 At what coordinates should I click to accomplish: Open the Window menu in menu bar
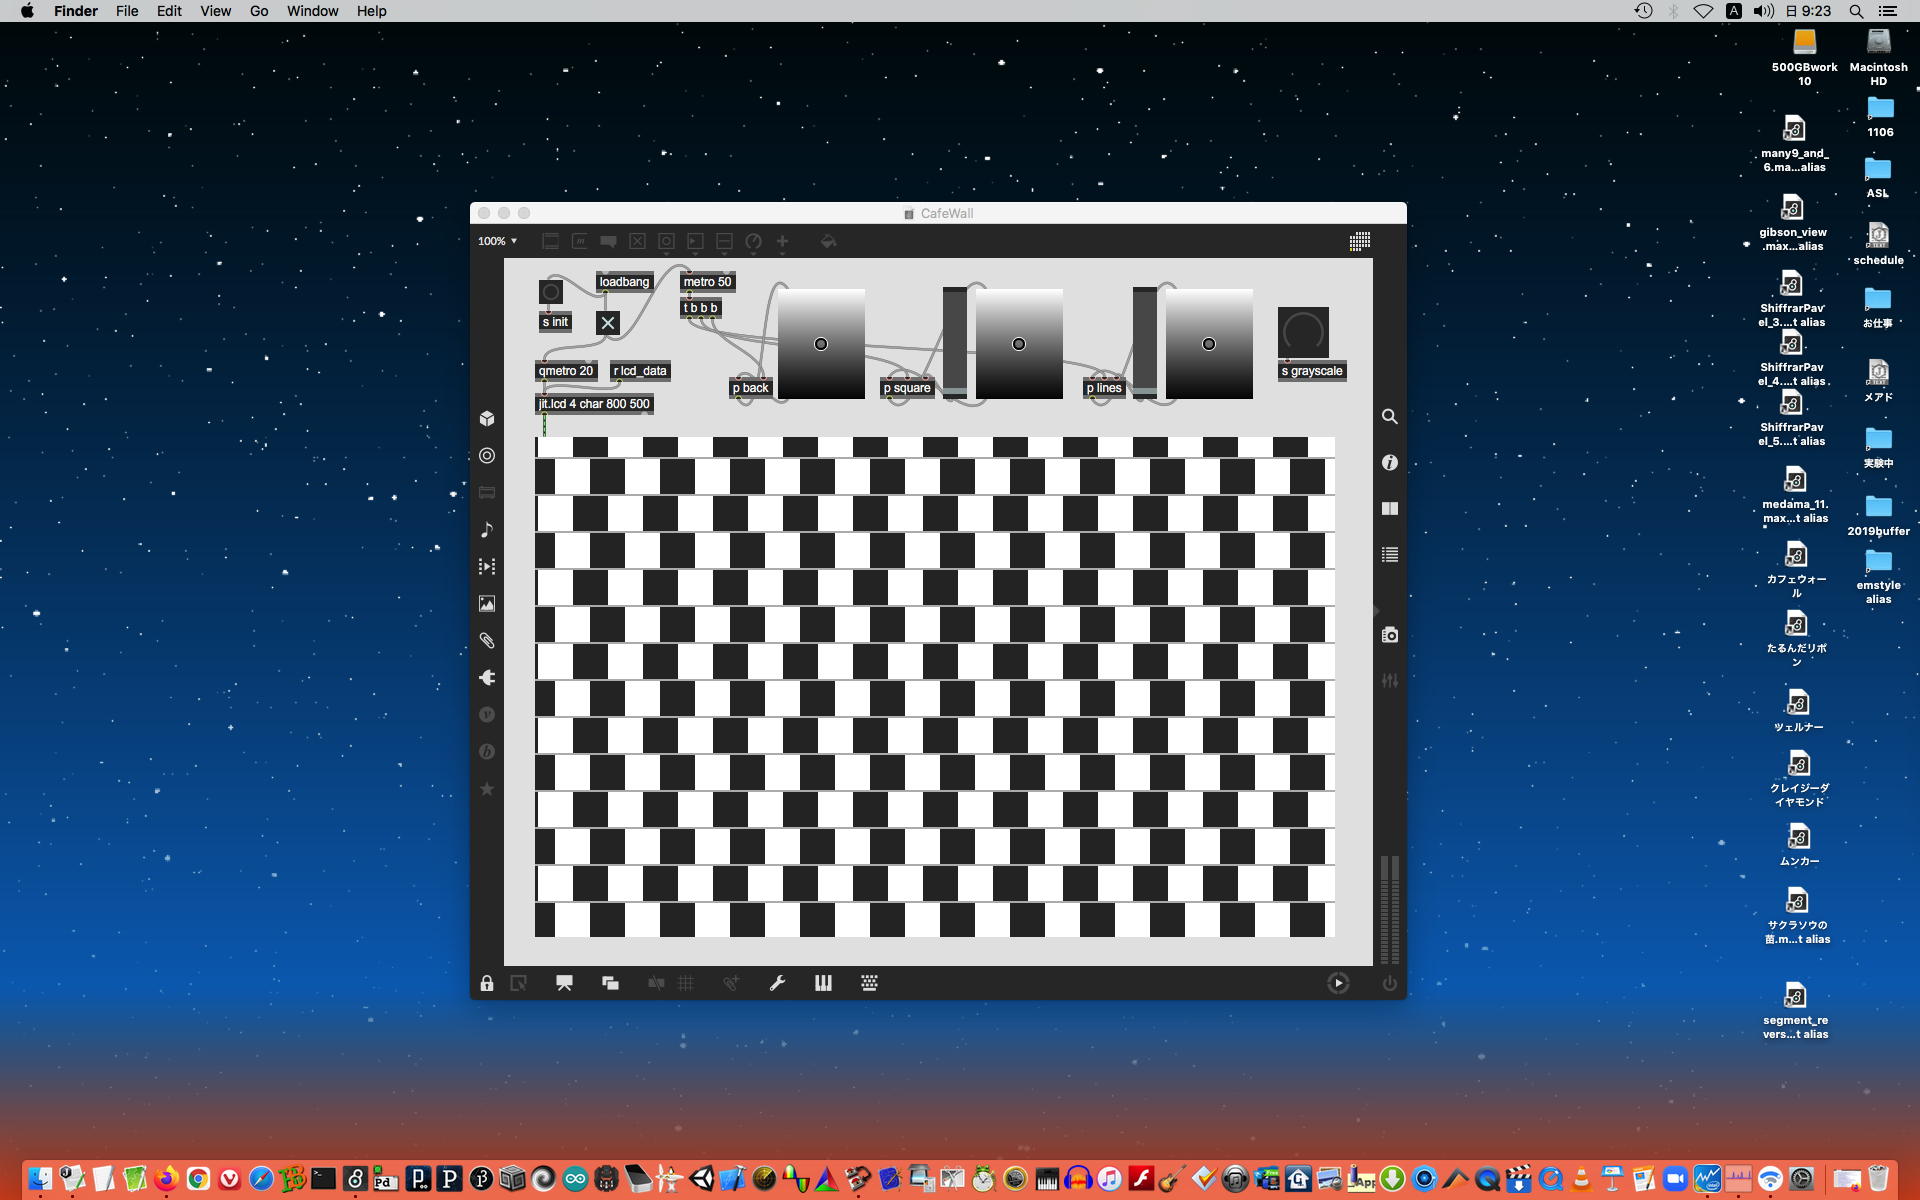coord(312,11)
